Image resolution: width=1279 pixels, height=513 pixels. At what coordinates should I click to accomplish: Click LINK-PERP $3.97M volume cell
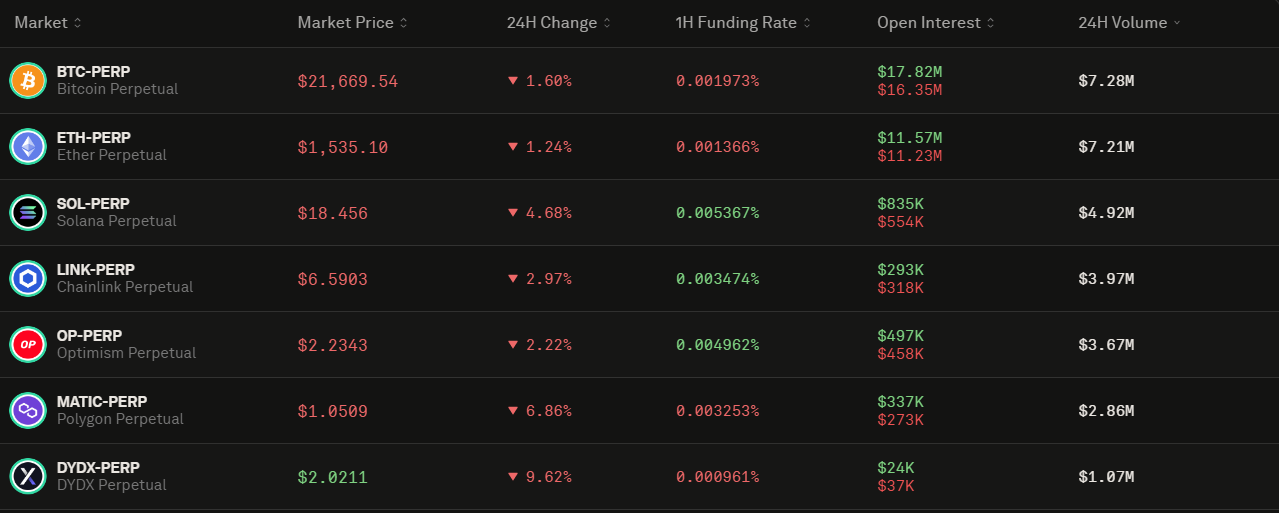click(x=1106, y=279)
